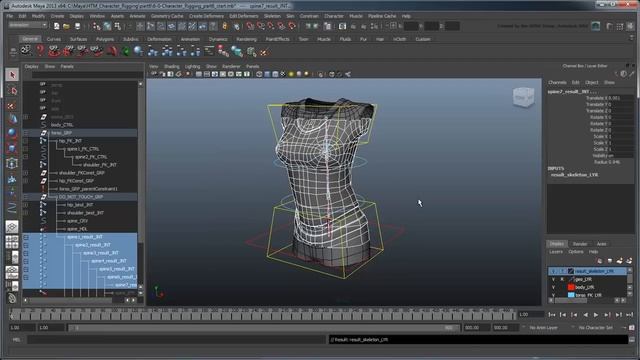Screen dimensions: 640x360
Task: Toggle visibility V of body_LYR
Action: click(553, 287)
